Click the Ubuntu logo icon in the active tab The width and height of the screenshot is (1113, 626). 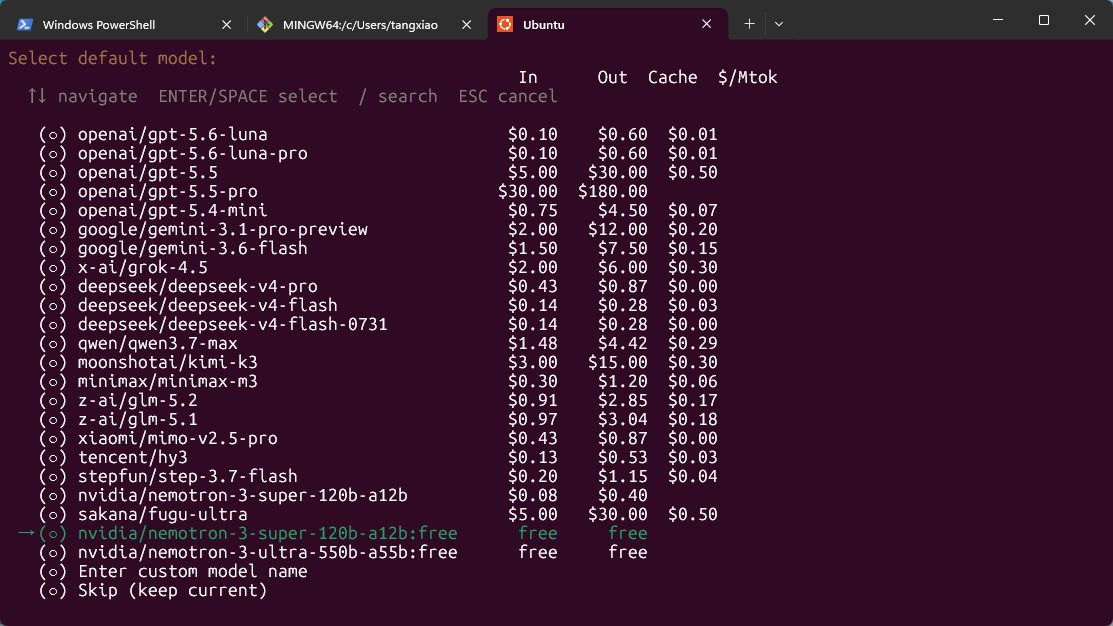point(505,24)
